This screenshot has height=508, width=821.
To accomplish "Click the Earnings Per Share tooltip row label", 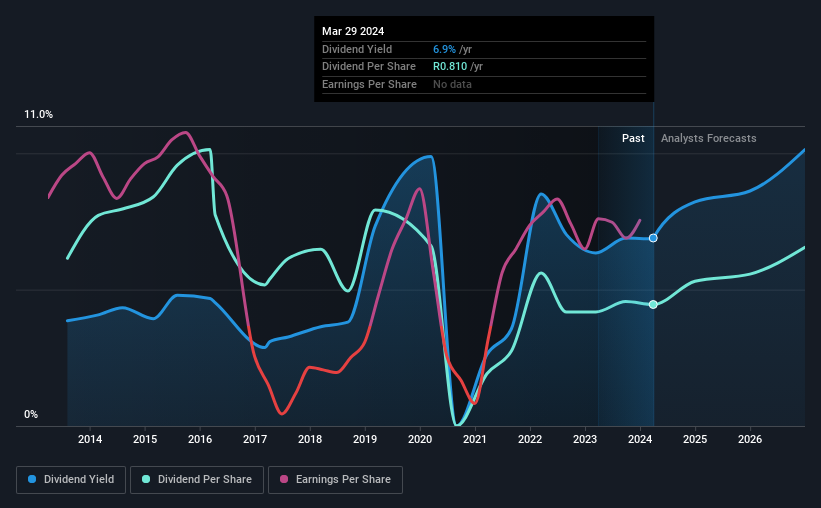I will 369,84.
